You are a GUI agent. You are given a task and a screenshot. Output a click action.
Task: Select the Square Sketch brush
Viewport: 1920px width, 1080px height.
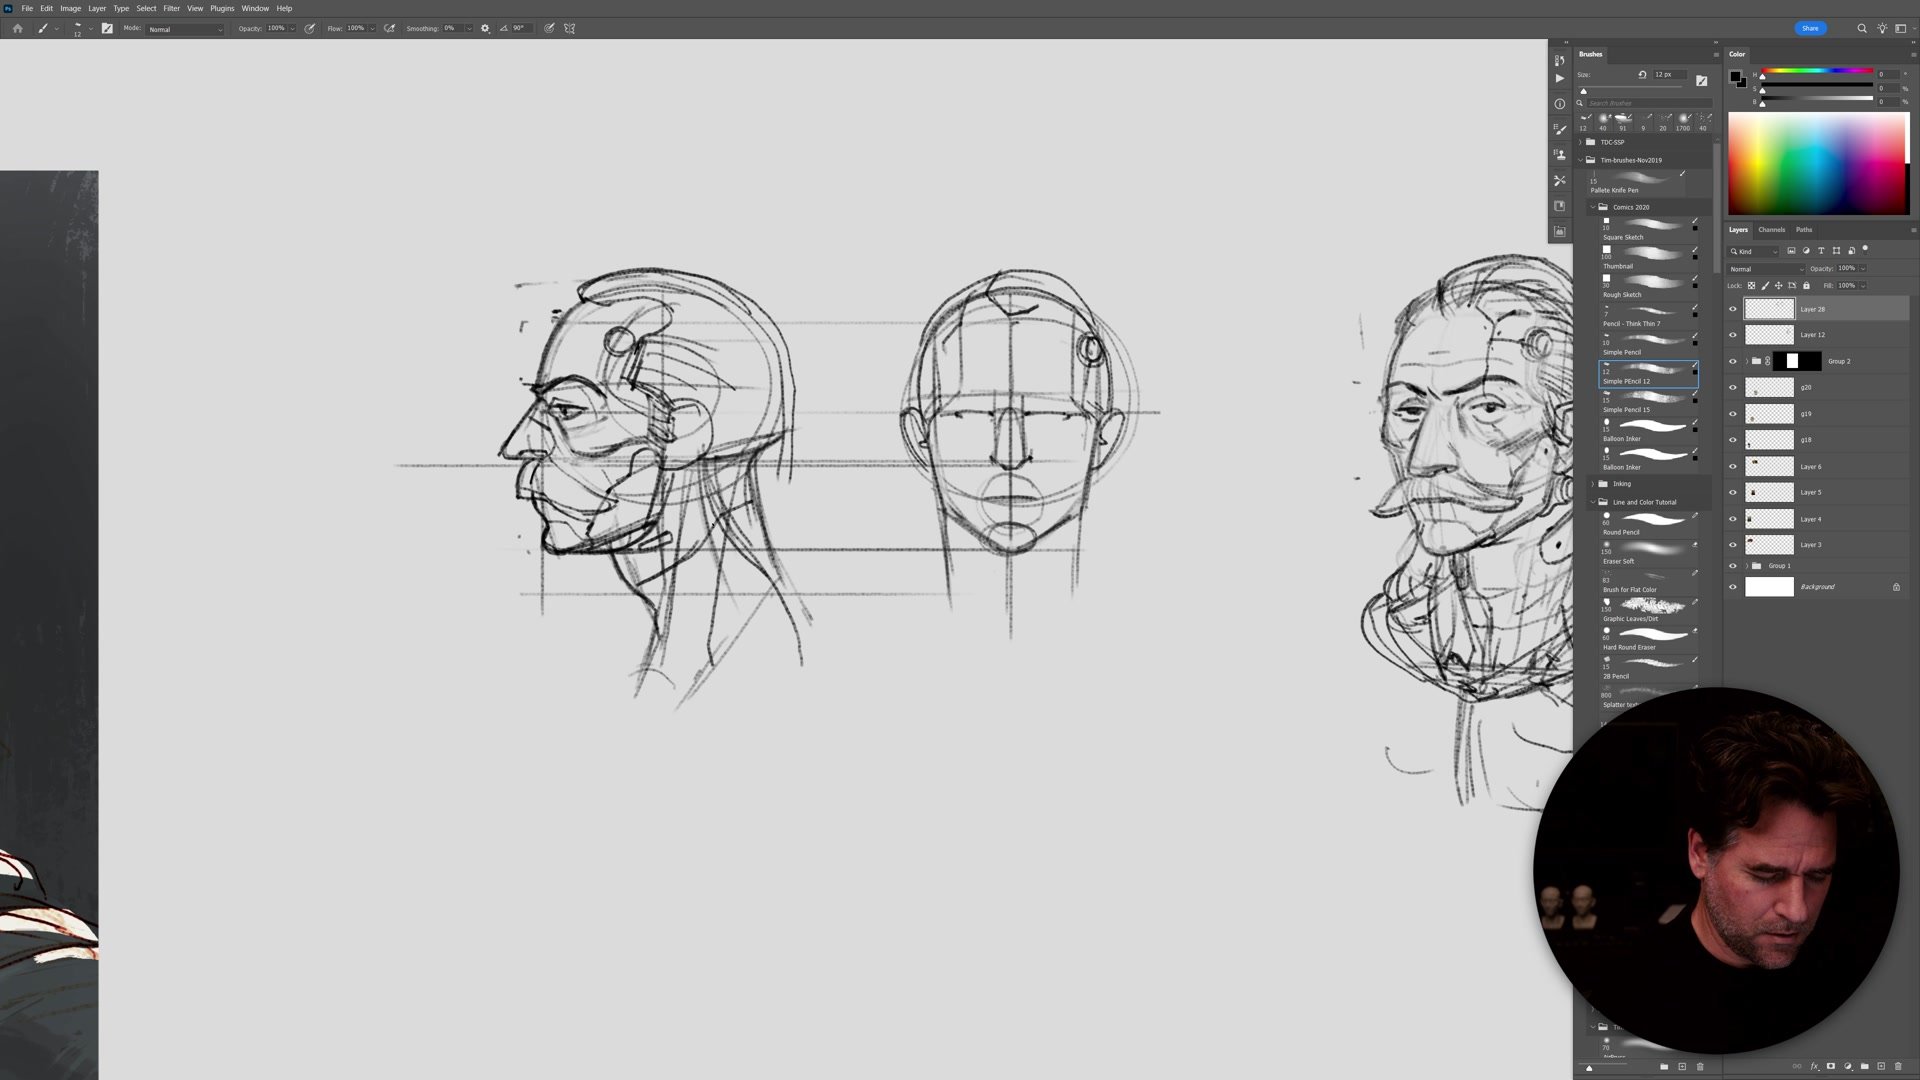(x=1649, y=228)
